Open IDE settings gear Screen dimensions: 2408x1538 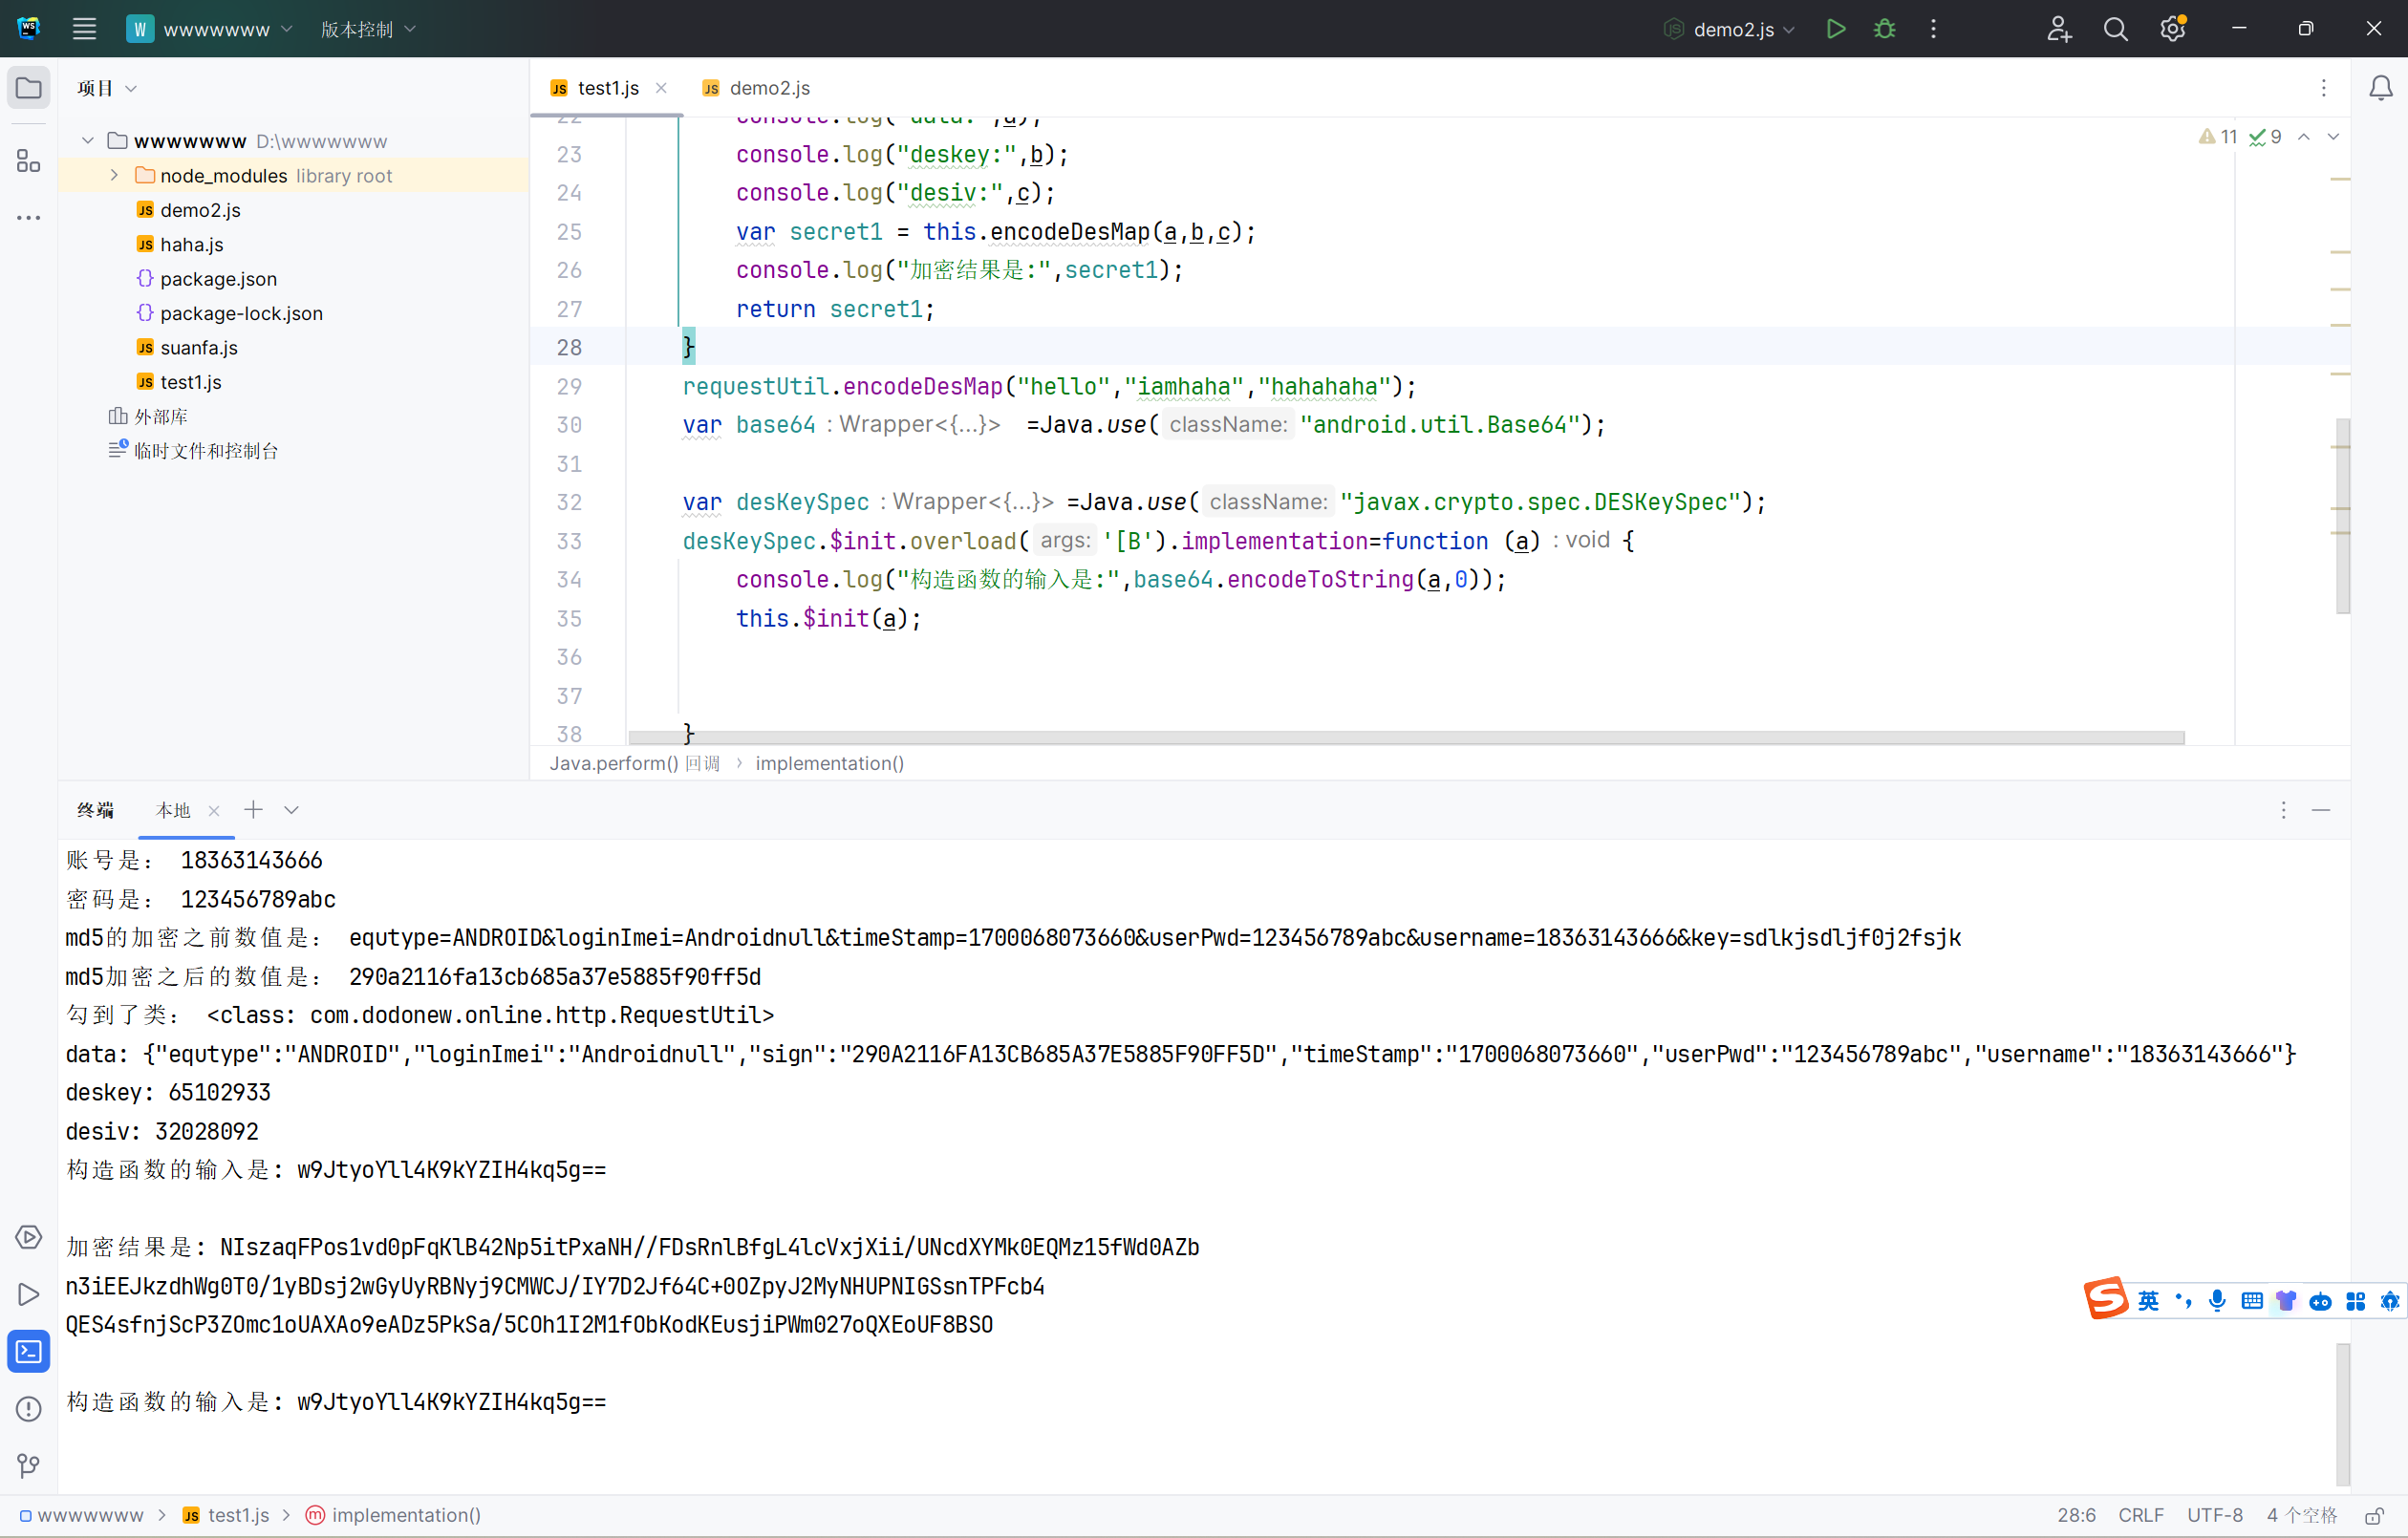(2173, 29)
